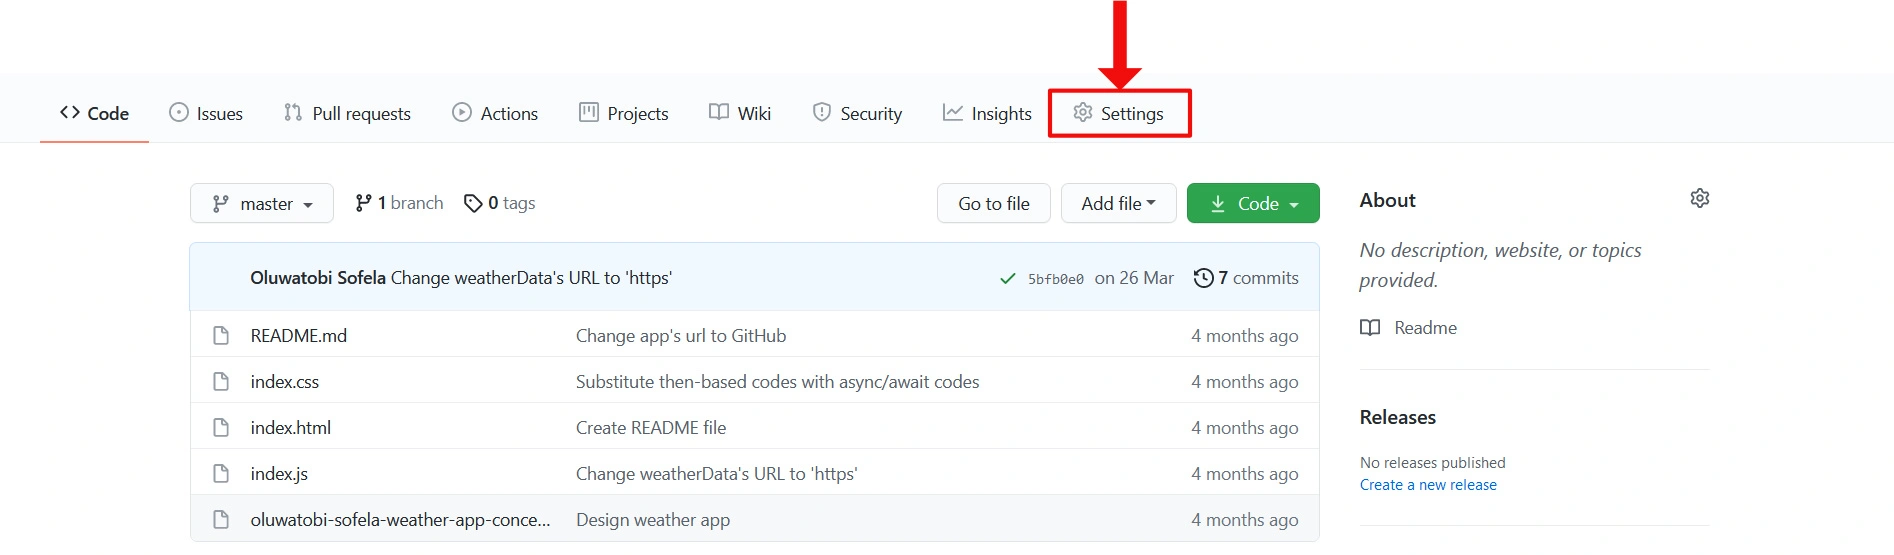Go to the Insights tab
Viewport: 1894px width, 555px height.
pos(987,114)
